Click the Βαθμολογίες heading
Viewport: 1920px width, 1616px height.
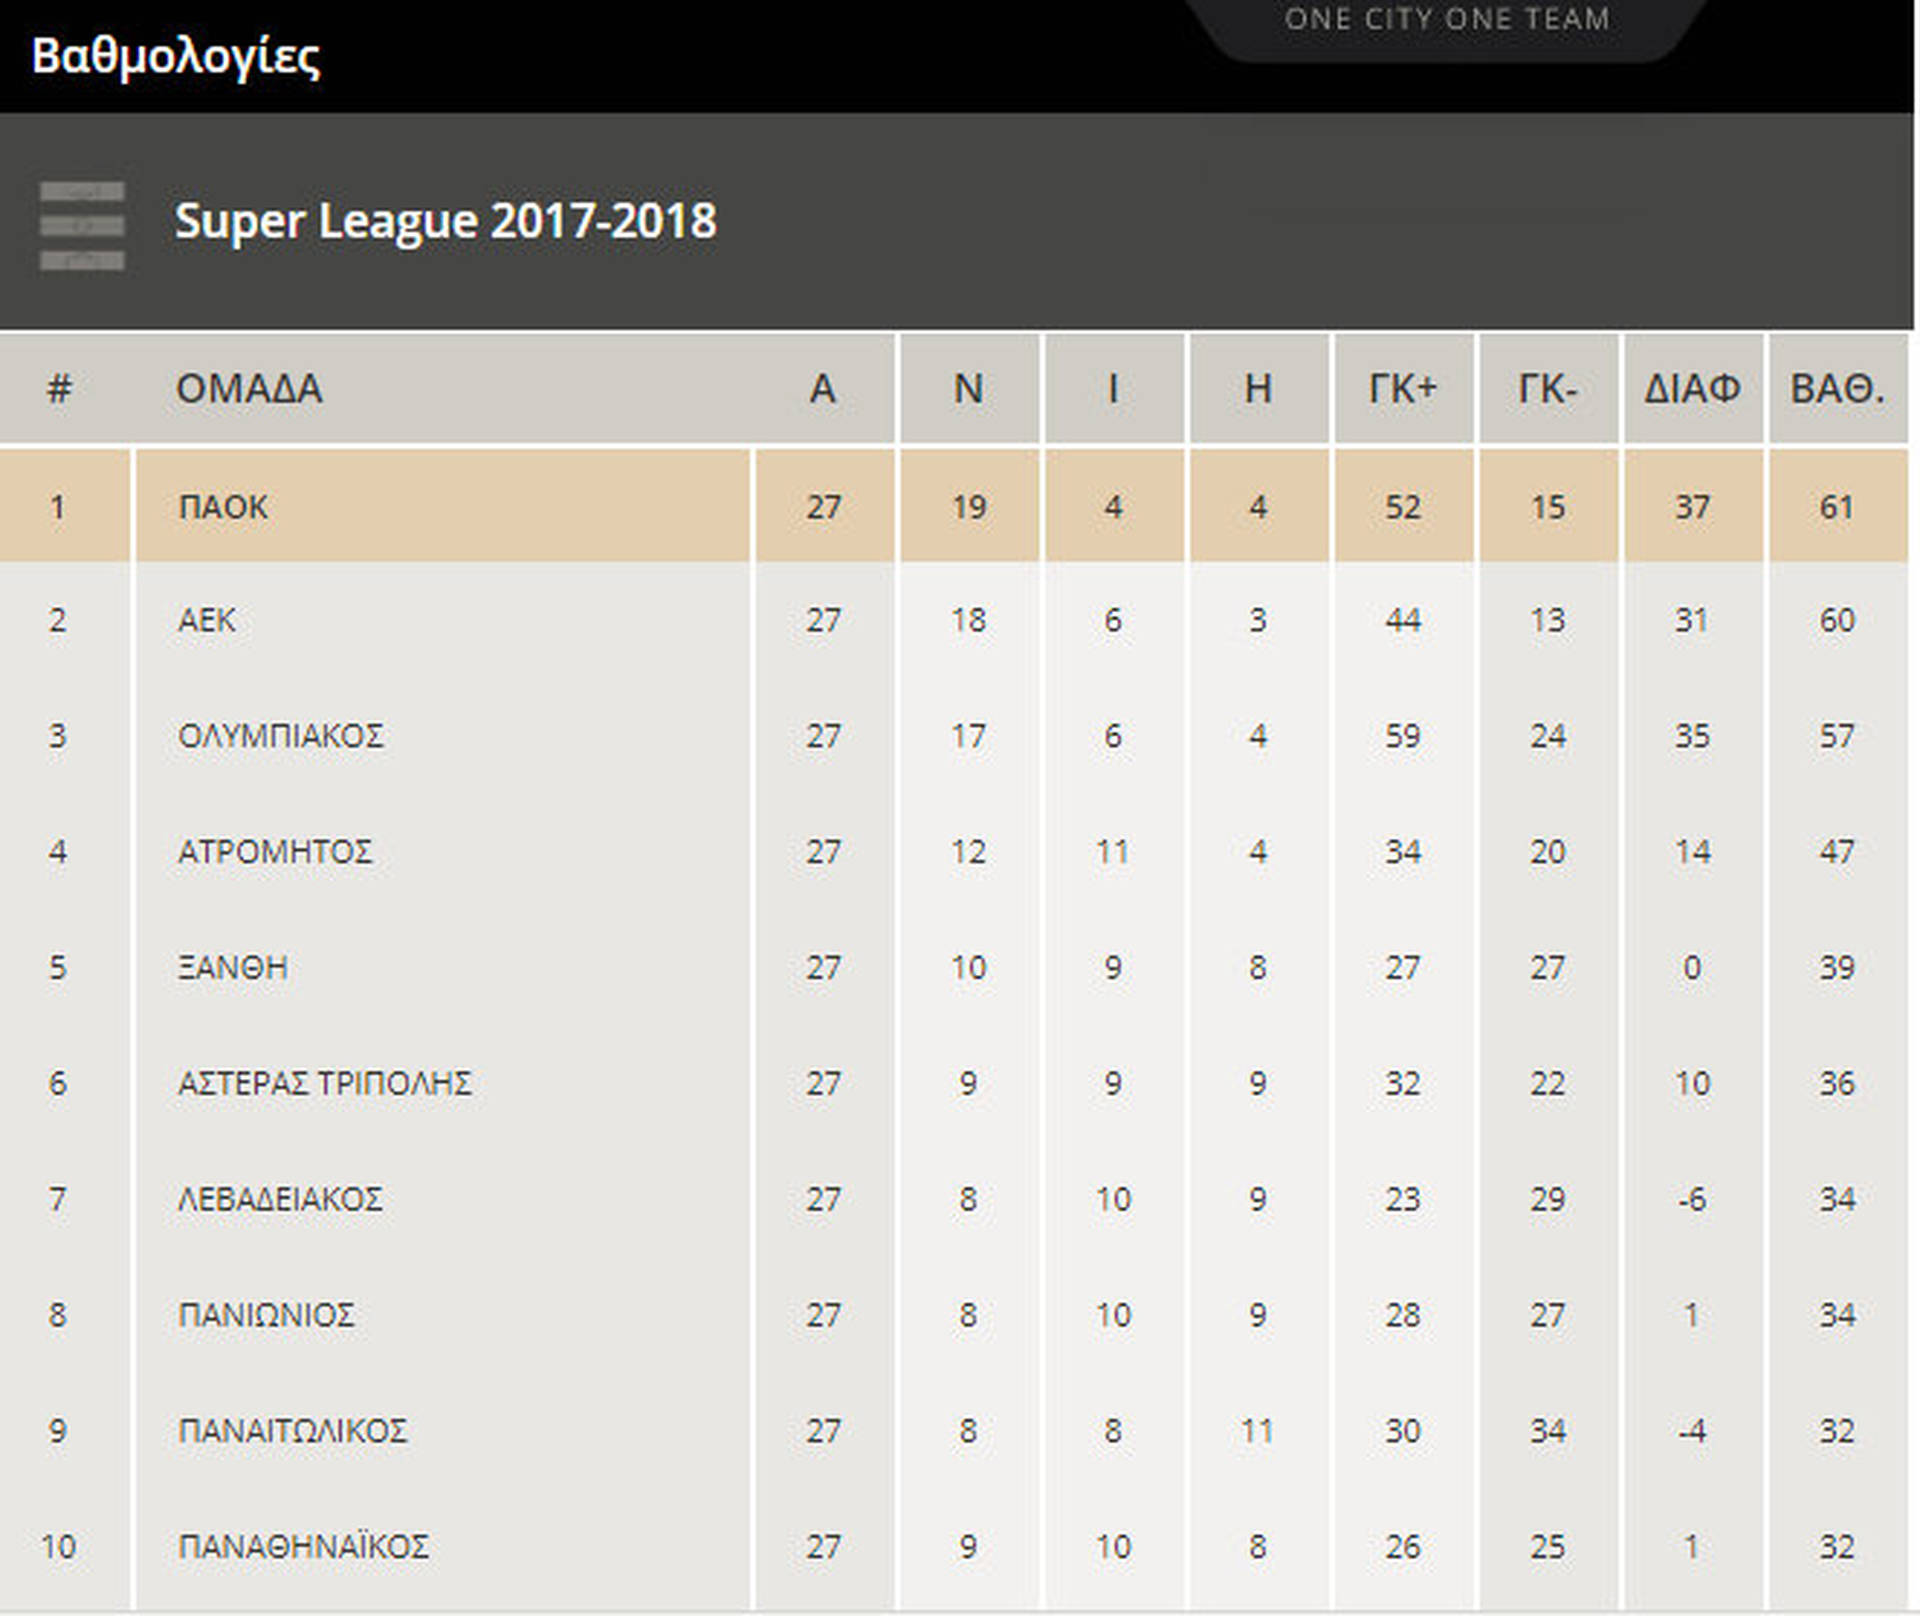[176, 56]
